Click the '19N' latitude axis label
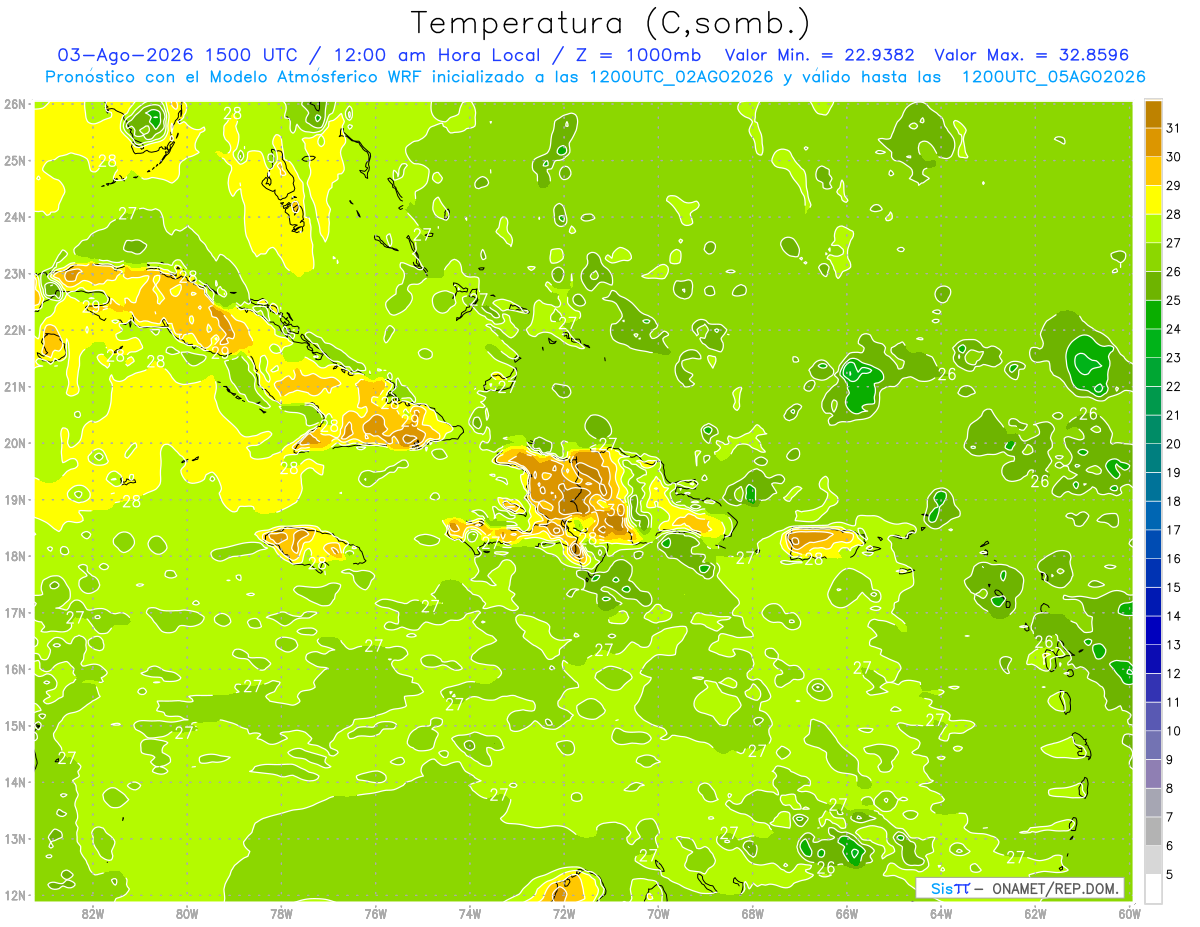The width and height of the screenshot is (1200, 927). pos(14,499)
